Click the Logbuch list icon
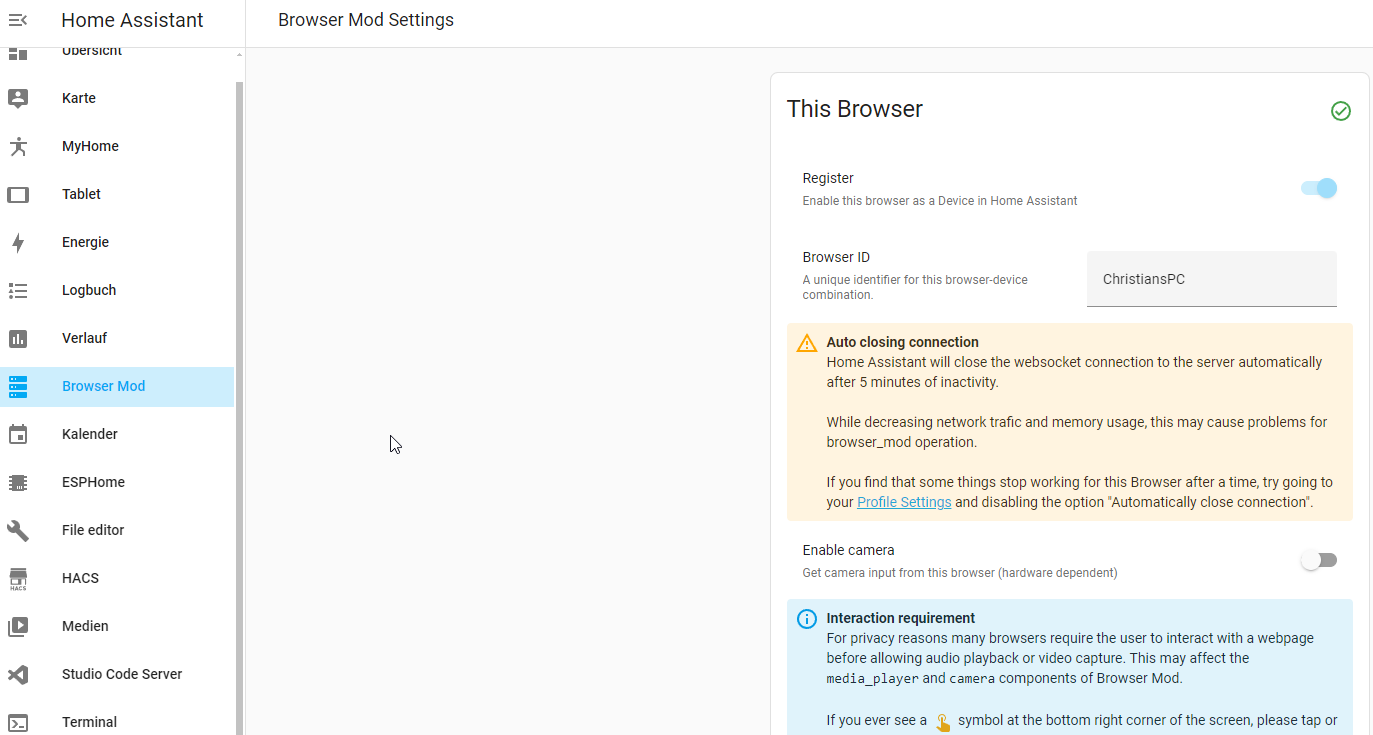1373x735 pixels. point(18,290)
